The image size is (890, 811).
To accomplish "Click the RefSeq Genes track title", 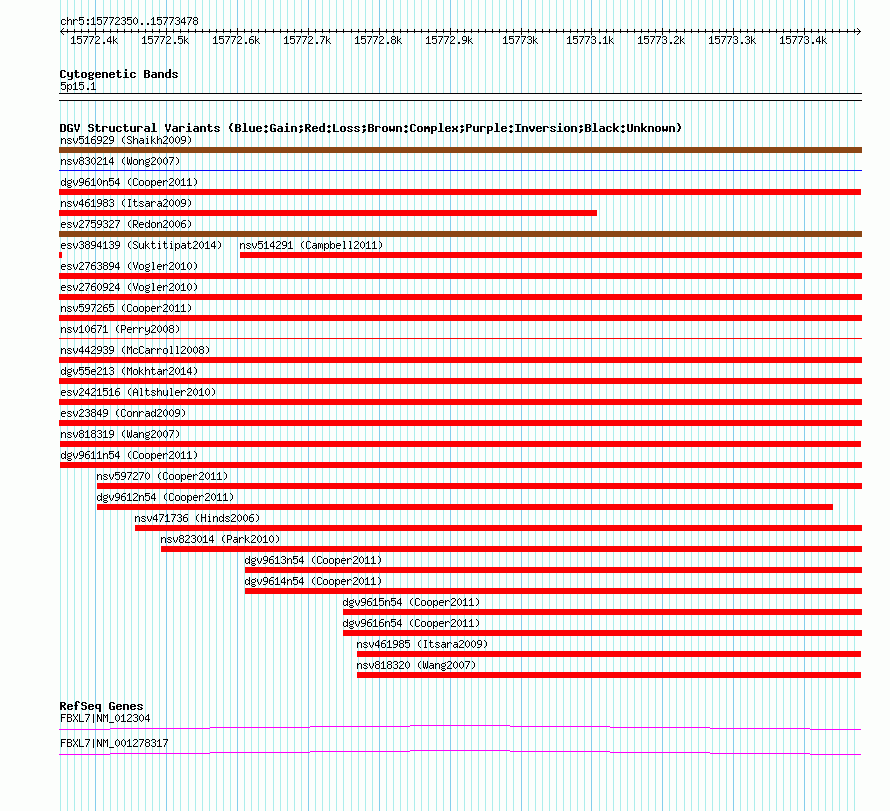I will click(101, 706).
